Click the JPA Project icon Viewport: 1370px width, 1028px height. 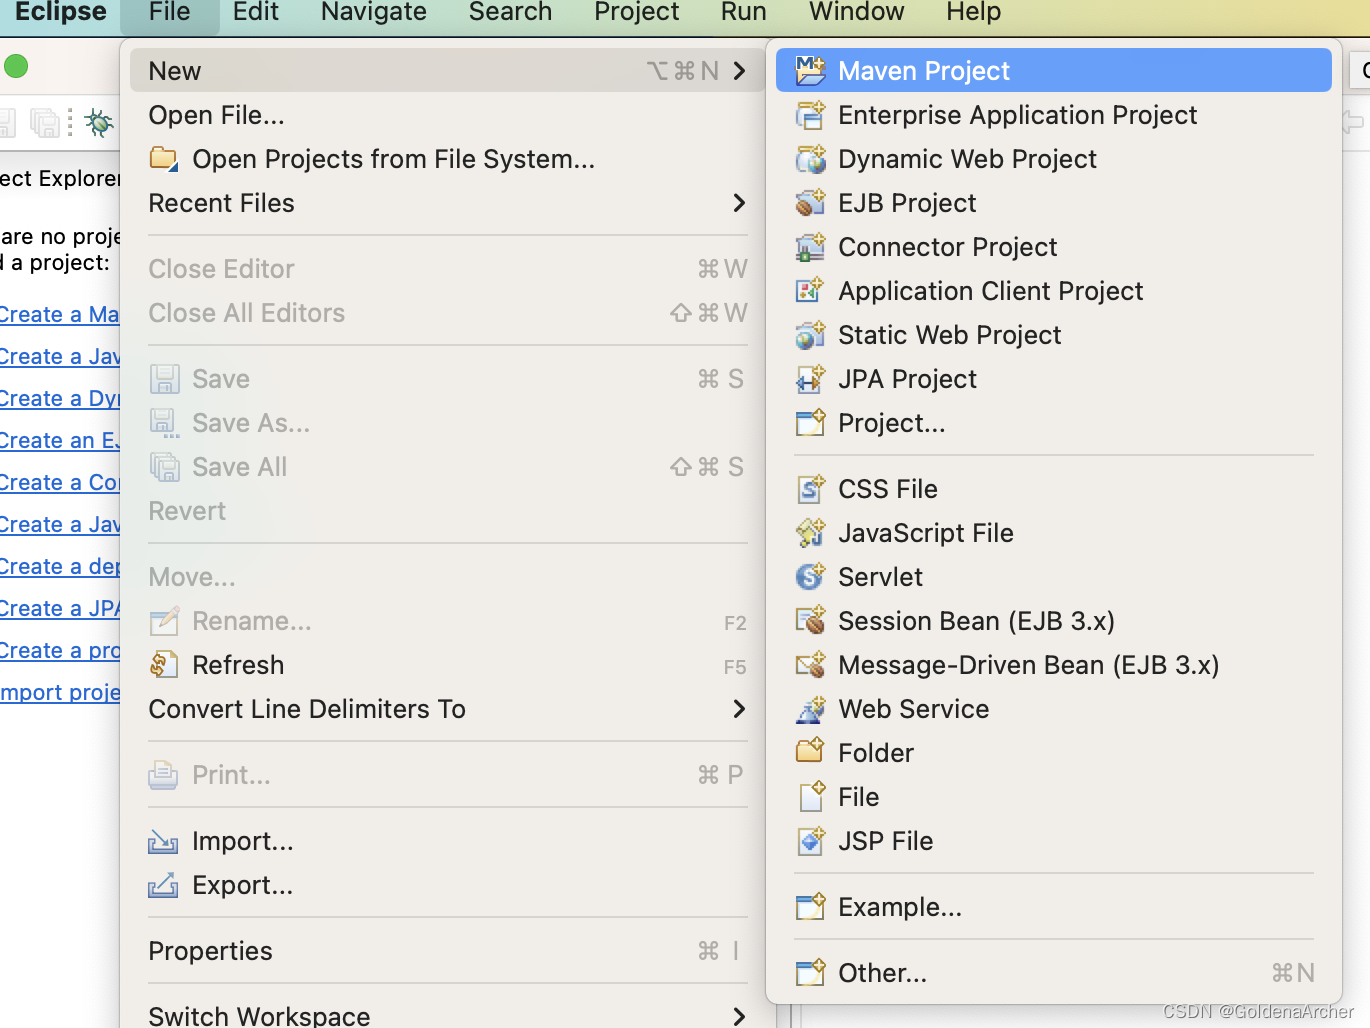(x=810, y=379)
